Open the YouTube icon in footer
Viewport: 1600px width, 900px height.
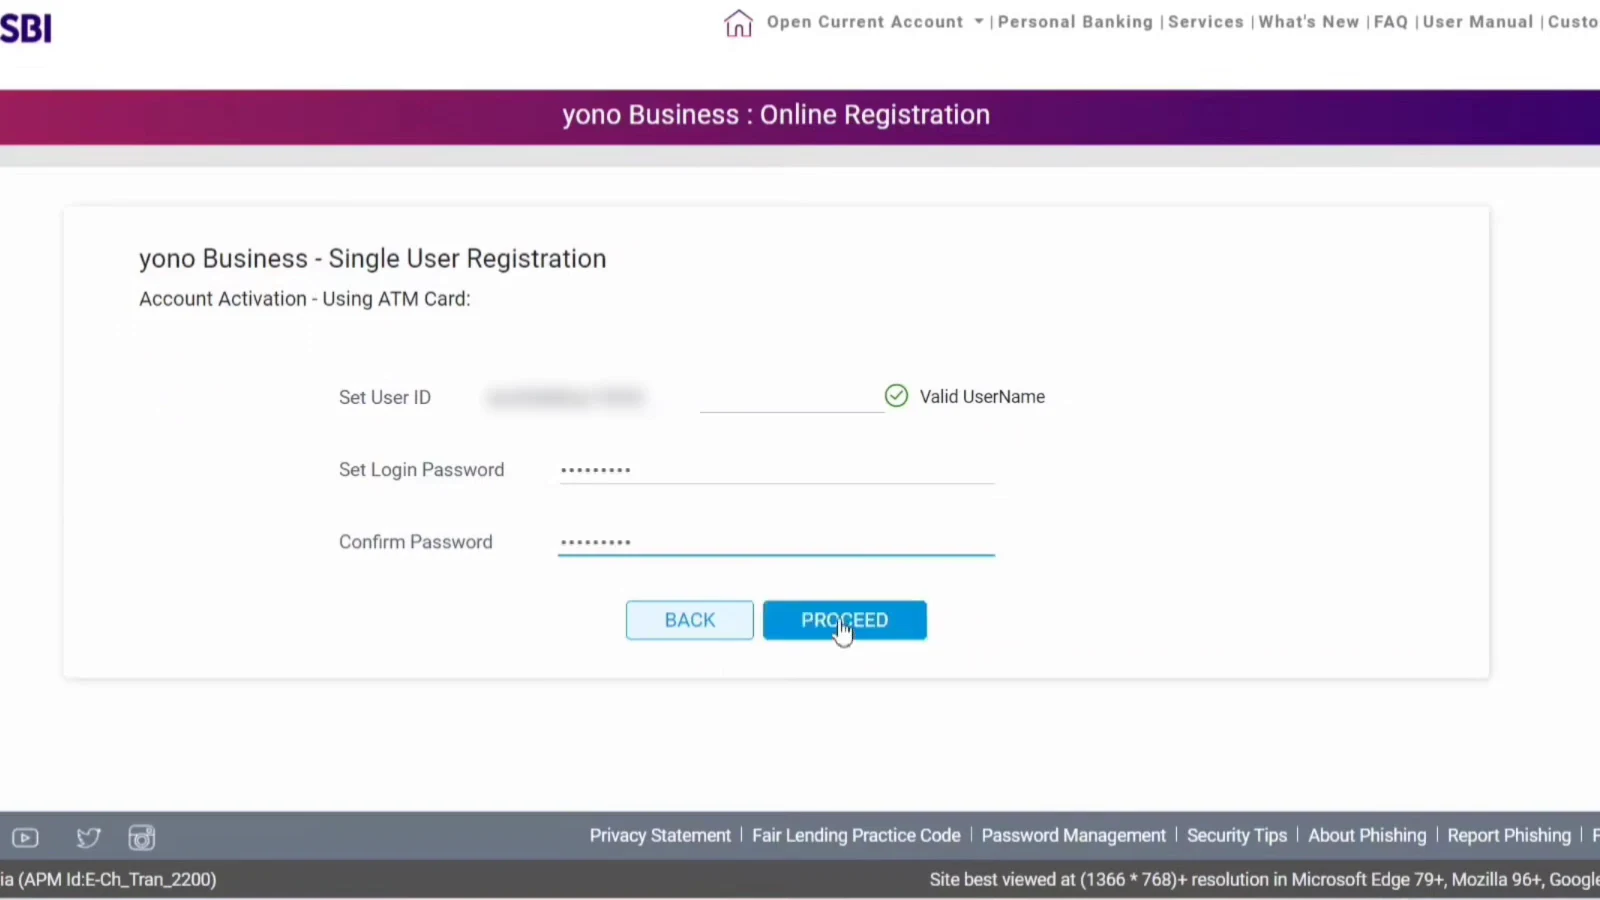(25, 838)
